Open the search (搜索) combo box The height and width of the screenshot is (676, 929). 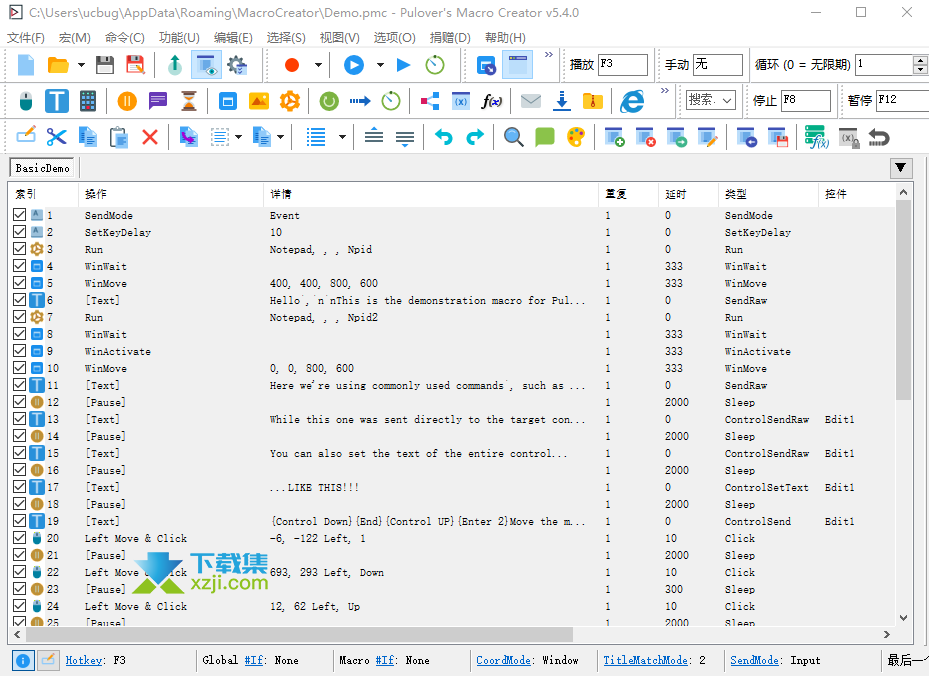(x=711, y=100)
